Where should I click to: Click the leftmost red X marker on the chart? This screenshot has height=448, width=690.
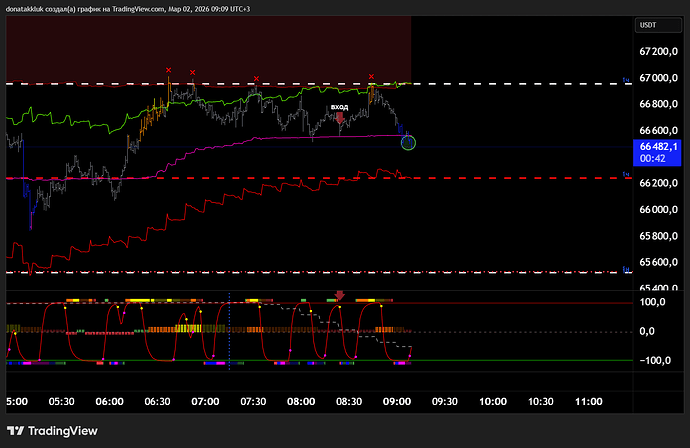pyautogui.click(x=168, y=71)
